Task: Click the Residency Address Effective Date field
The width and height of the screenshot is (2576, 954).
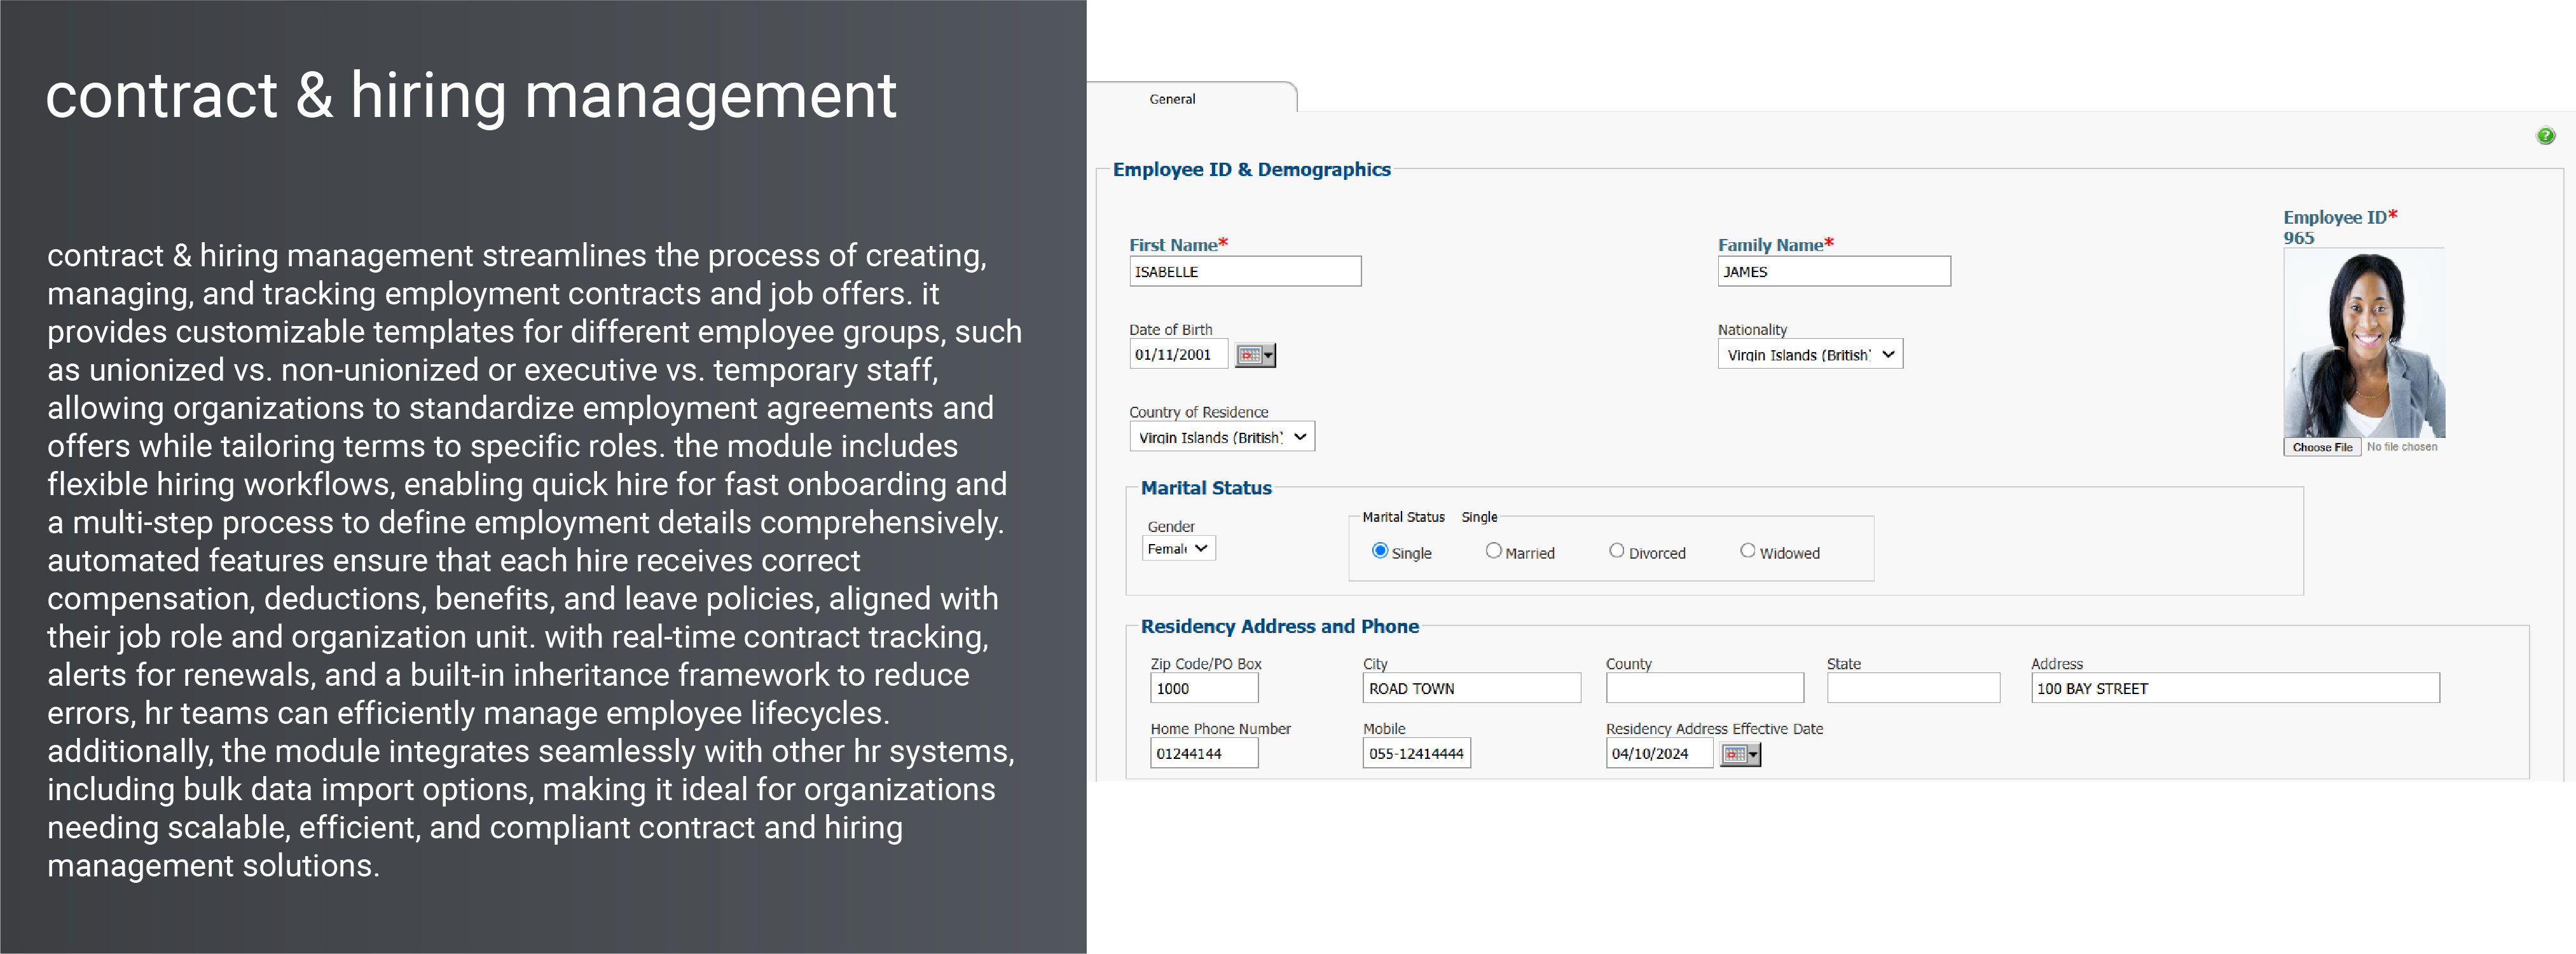Action: coord(1659,753)
